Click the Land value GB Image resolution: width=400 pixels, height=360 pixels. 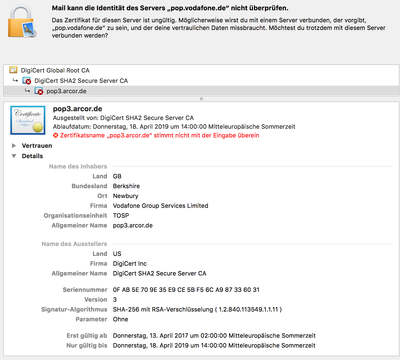pos(117,176)
